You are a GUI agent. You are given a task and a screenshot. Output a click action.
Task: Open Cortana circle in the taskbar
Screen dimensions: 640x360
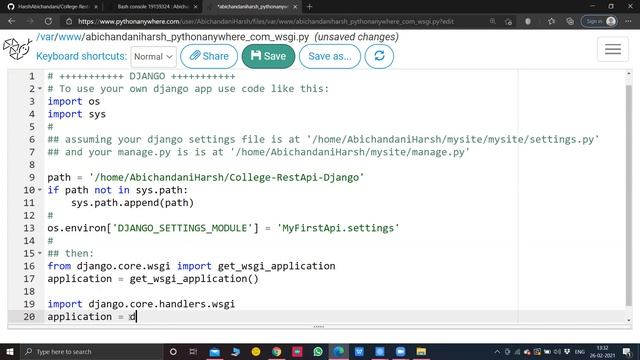click(x=173, y=351)
